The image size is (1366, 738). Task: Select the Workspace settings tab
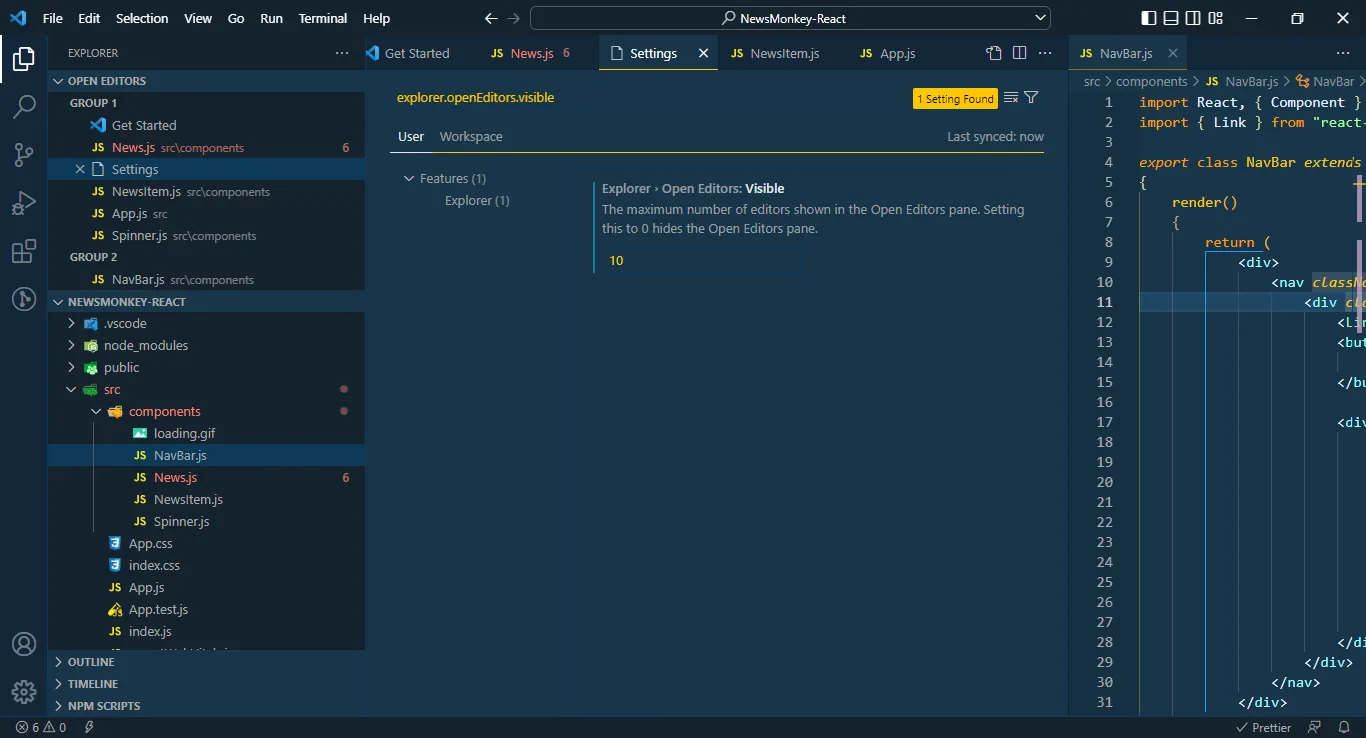pos(471,137)
